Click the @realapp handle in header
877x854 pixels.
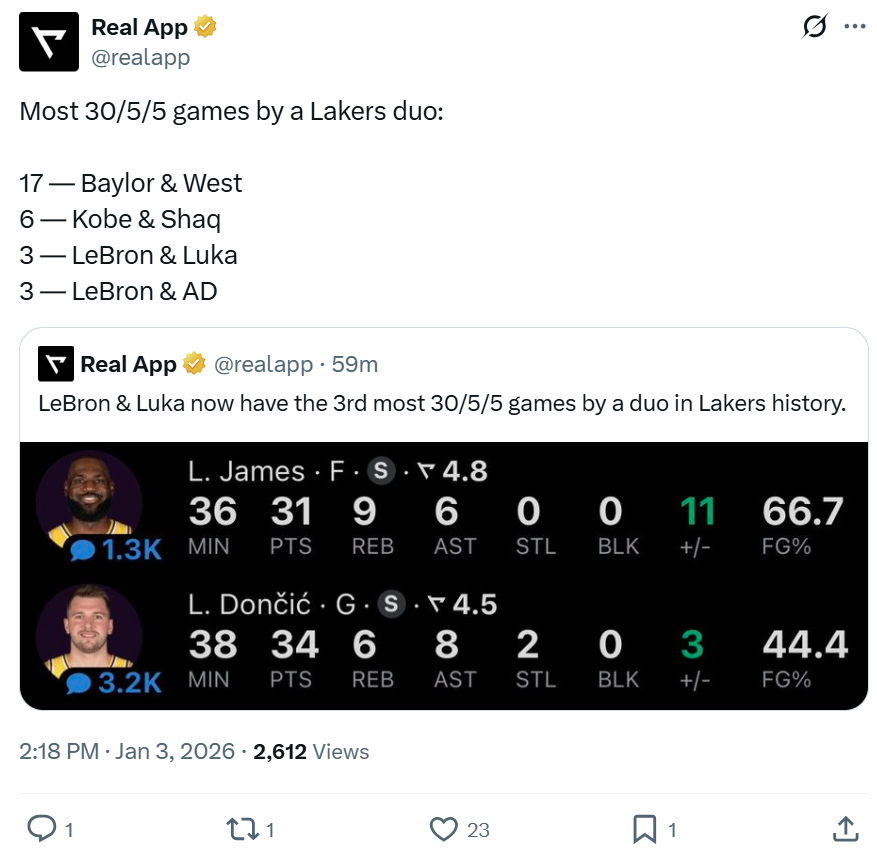(141, 58)
